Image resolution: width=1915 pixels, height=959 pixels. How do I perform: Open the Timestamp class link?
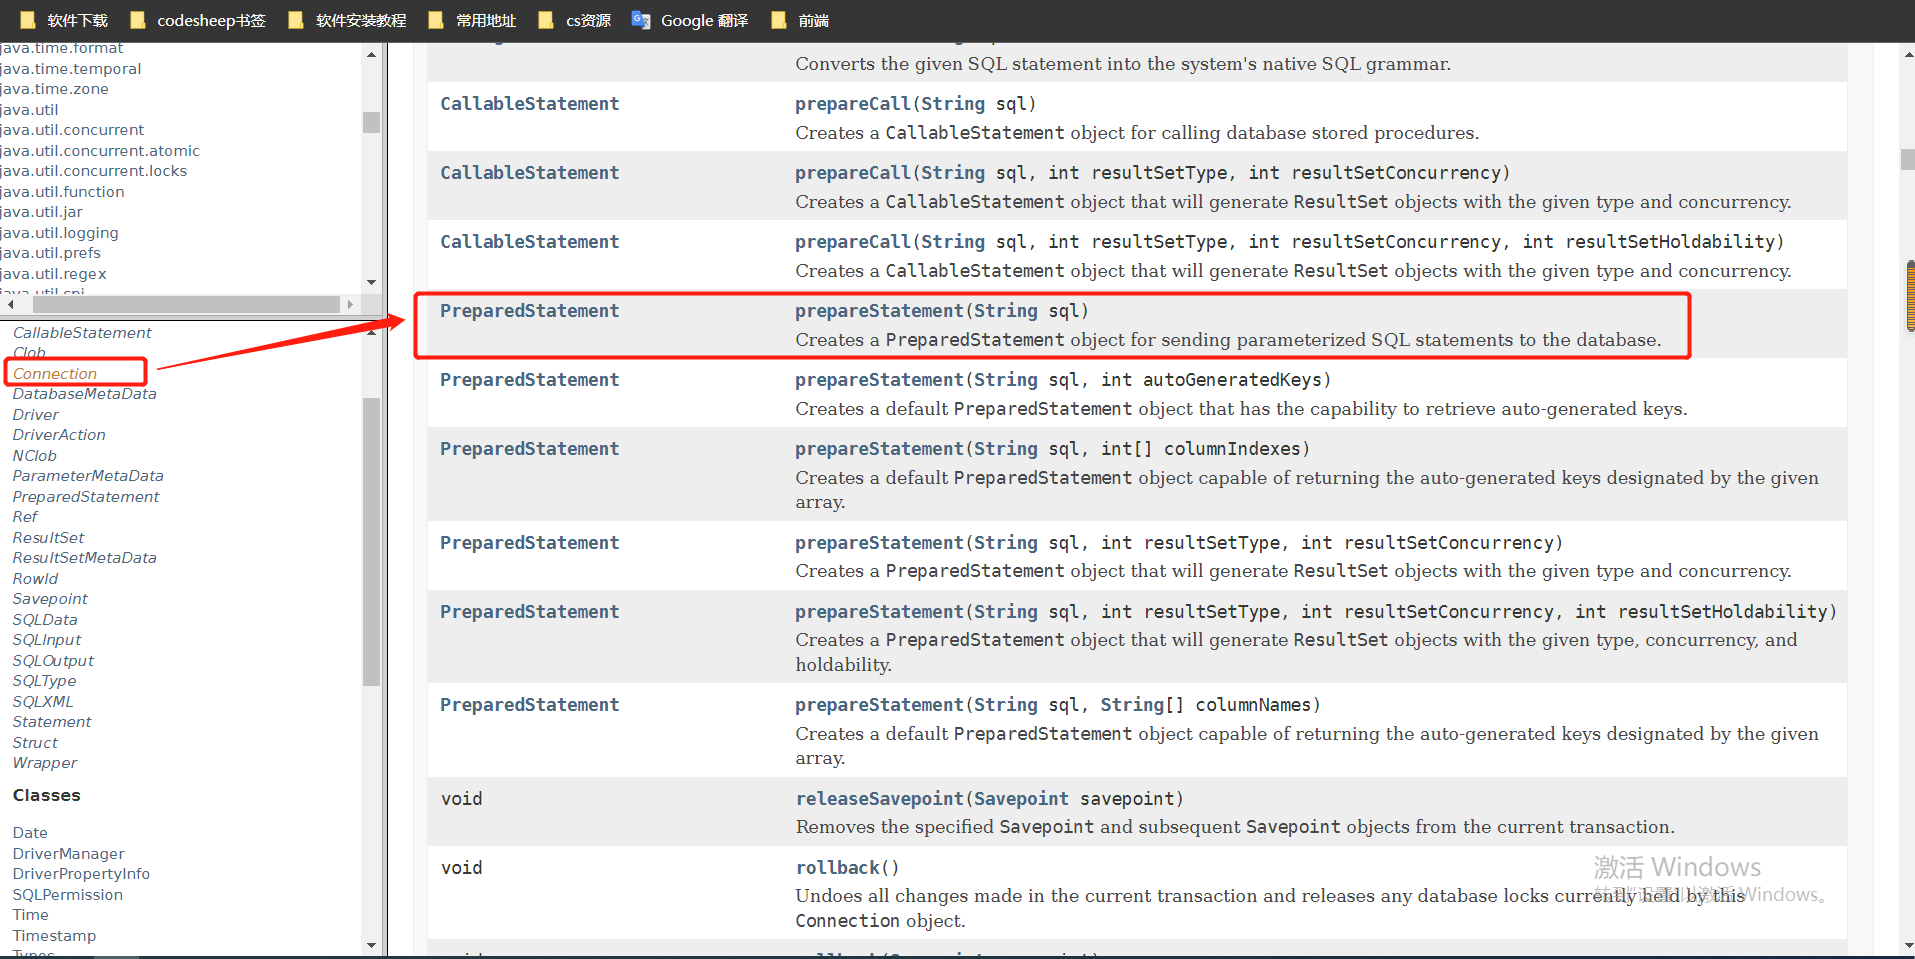(54, 936)
